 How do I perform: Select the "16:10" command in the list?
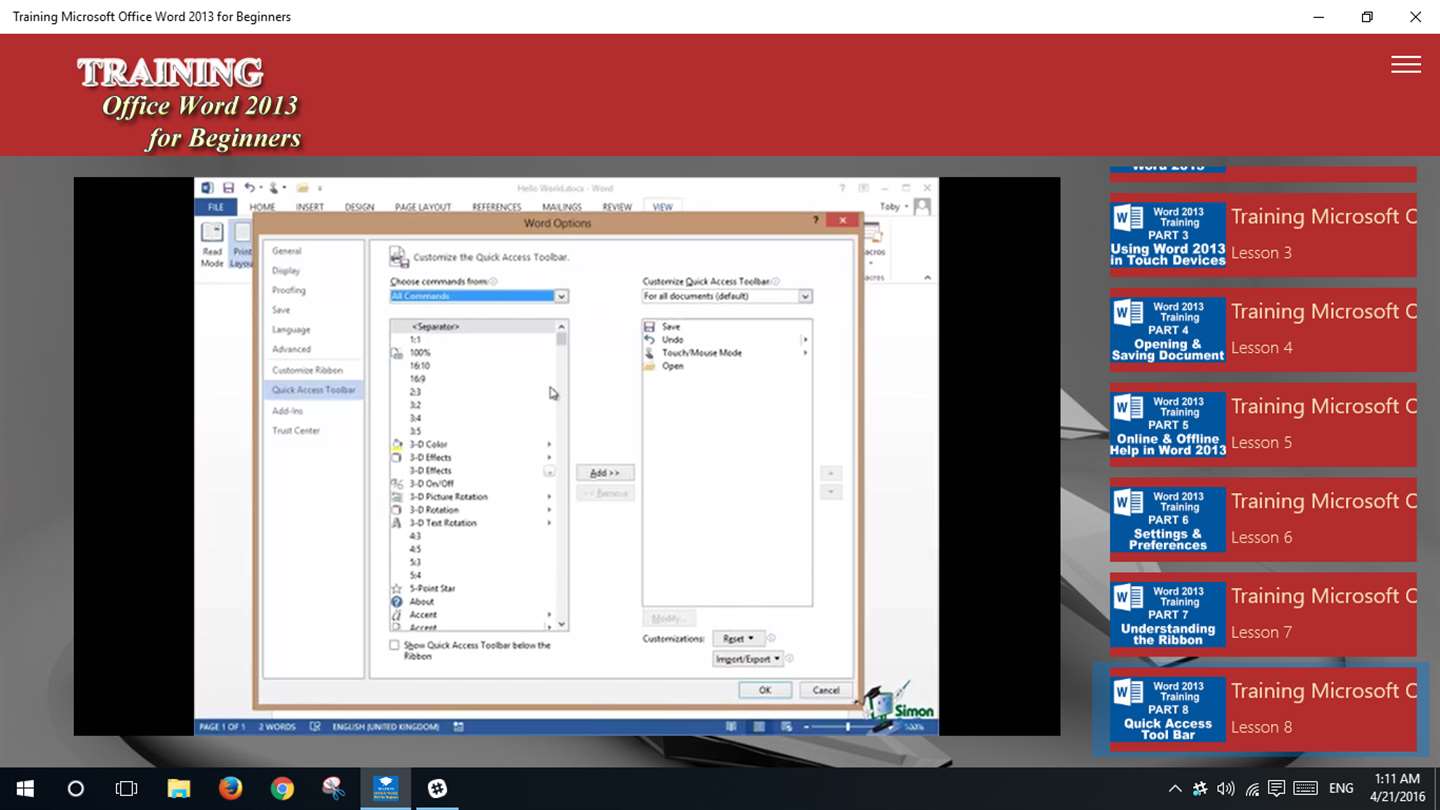[419, 366]
